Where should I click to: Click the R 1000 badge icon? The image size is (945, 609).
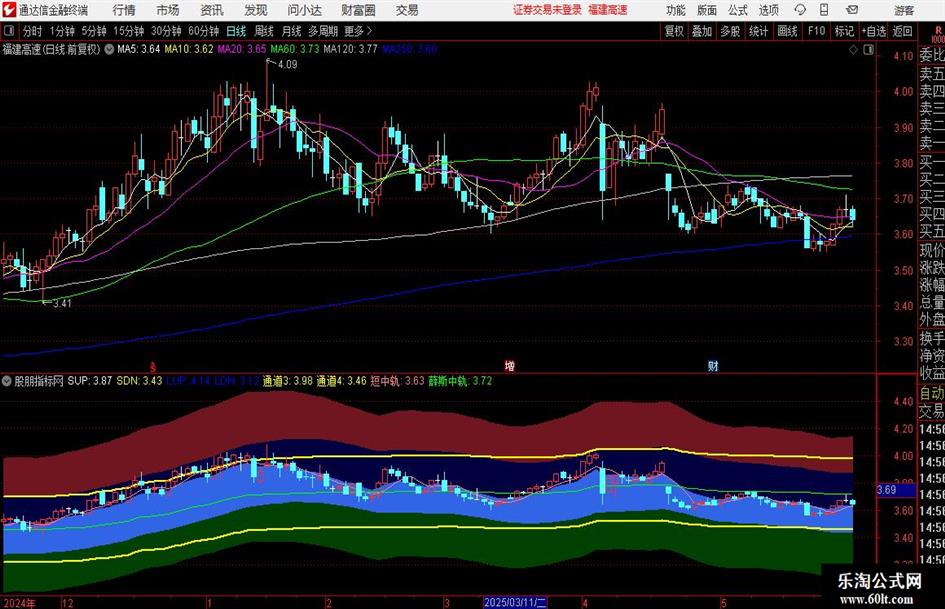[937, 34]
